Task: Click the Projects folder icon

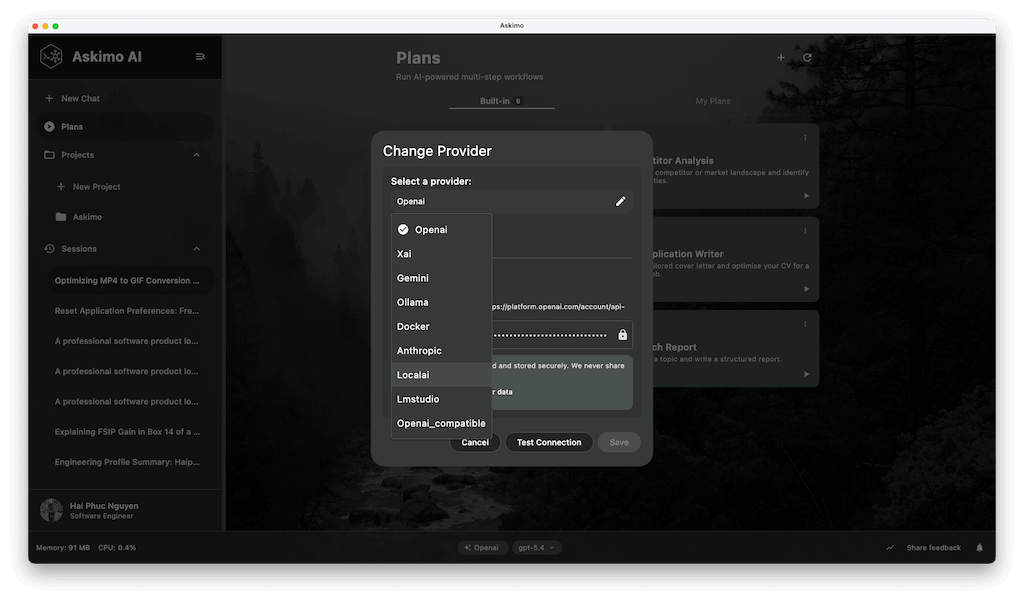Action: pos(49,155)
